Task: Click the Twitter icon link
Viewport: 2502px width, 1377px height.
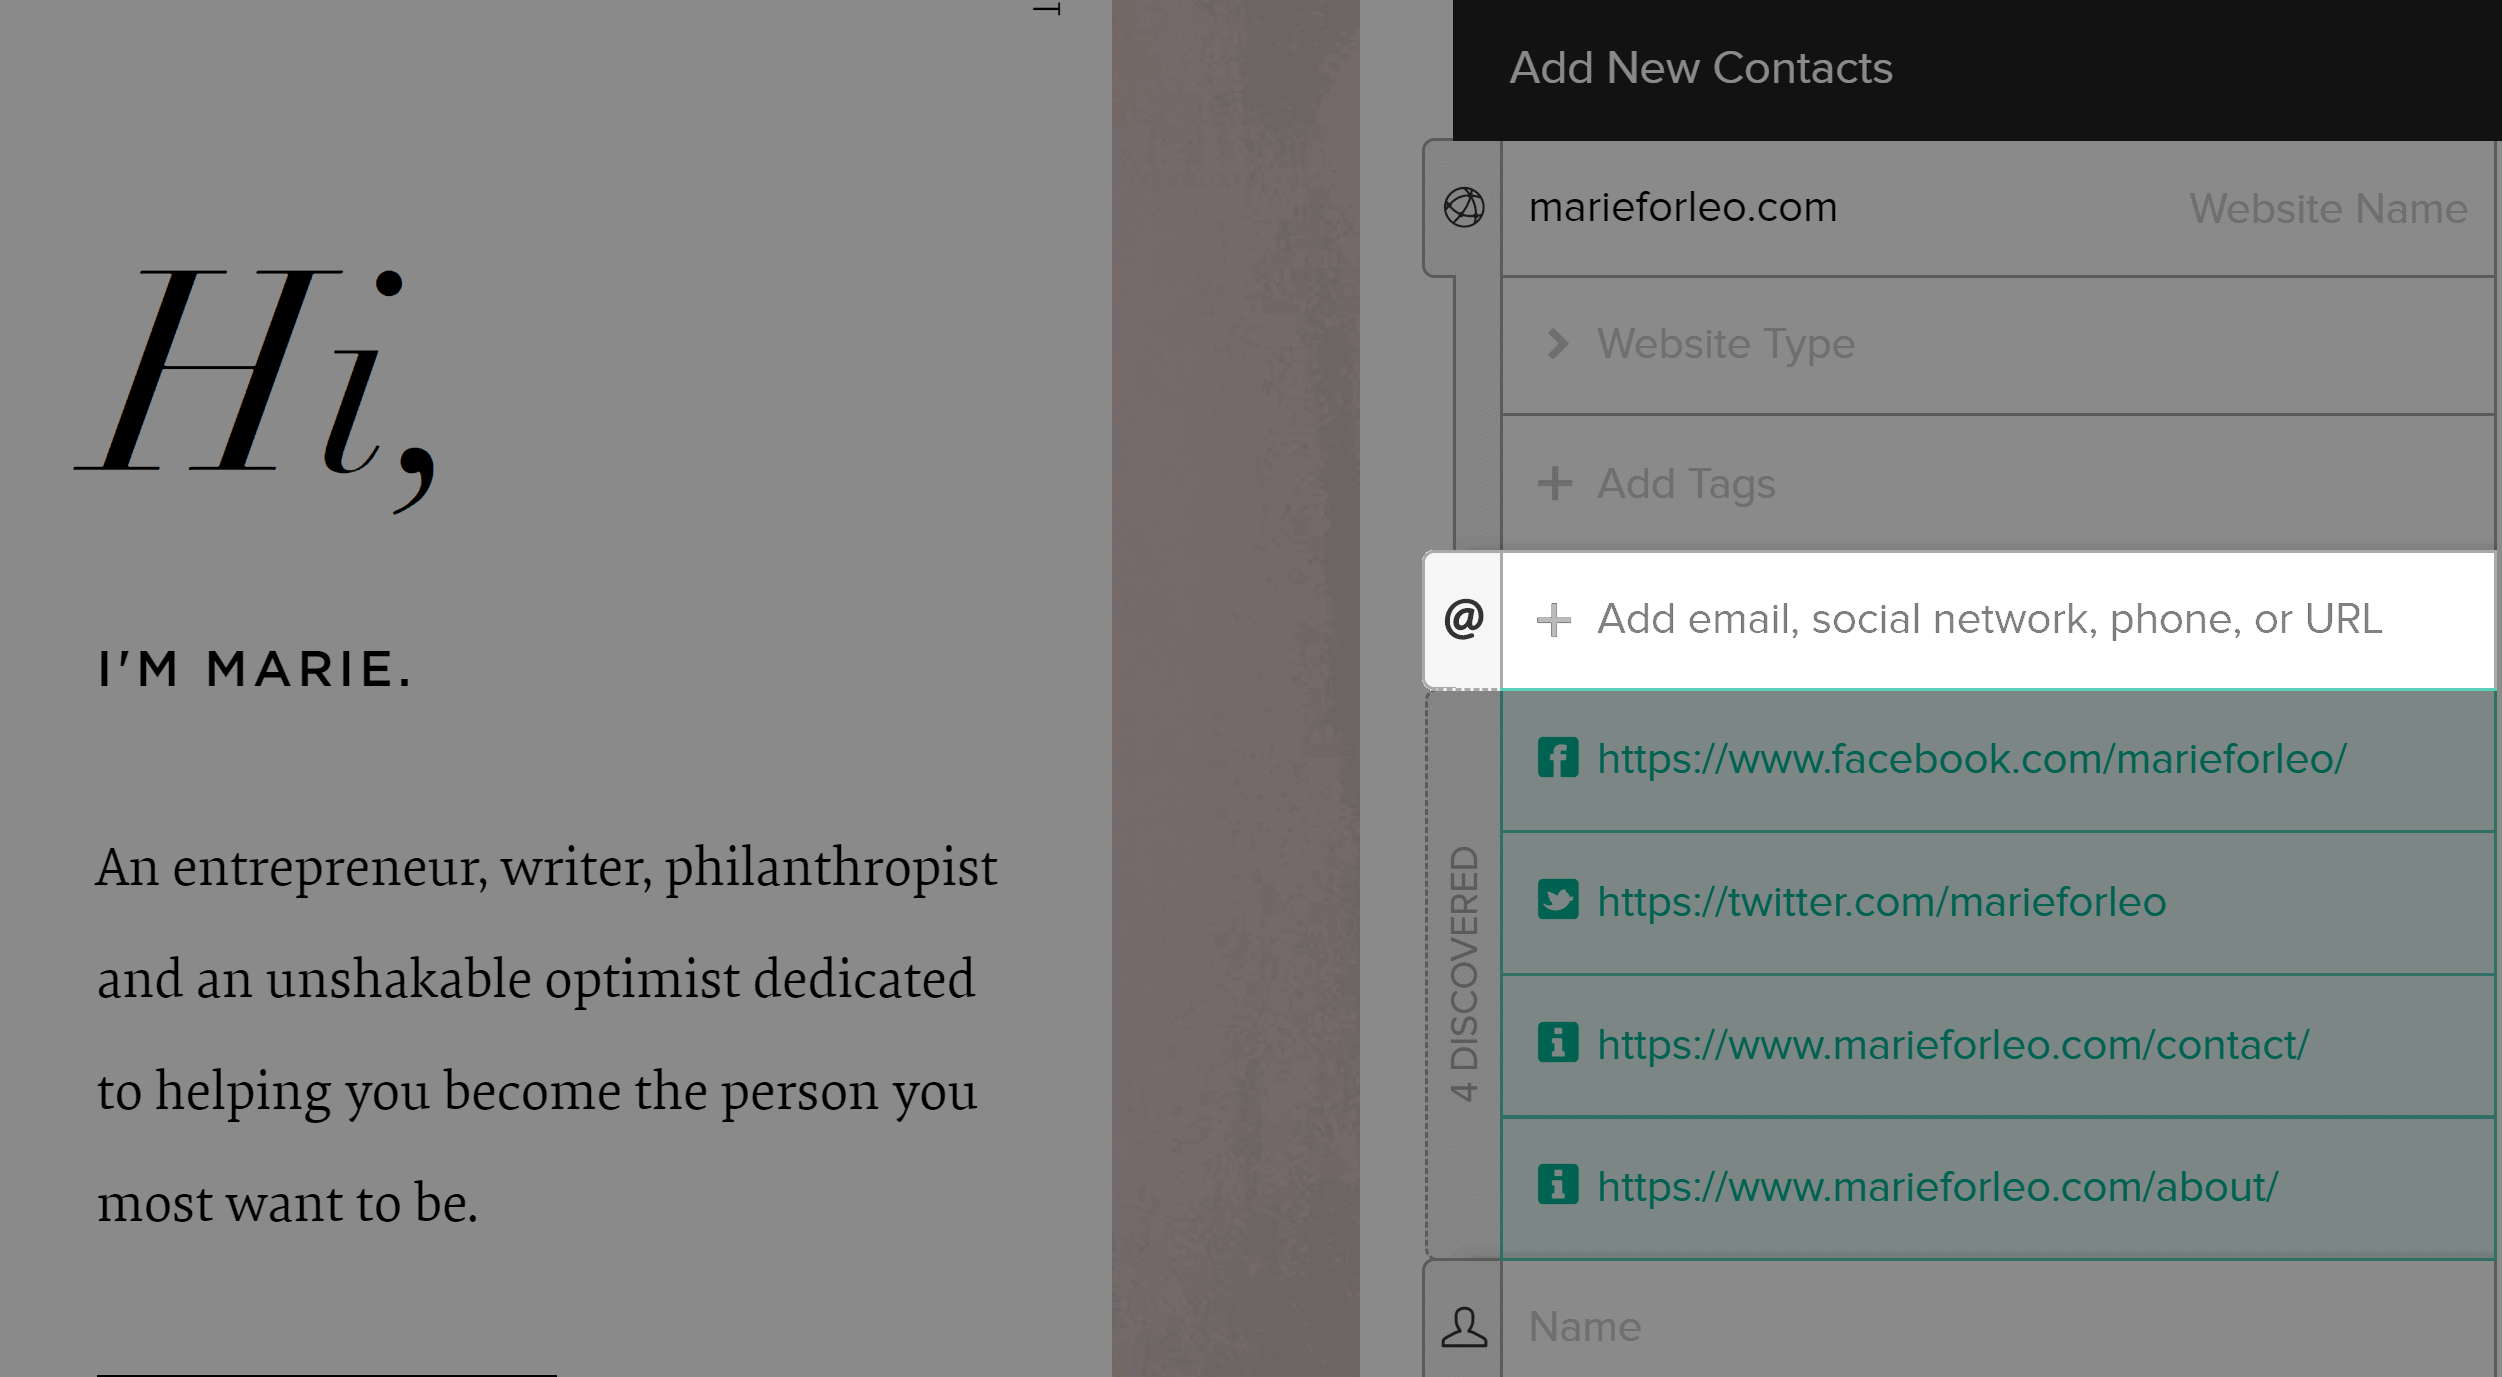Action: click(1553, 900)
